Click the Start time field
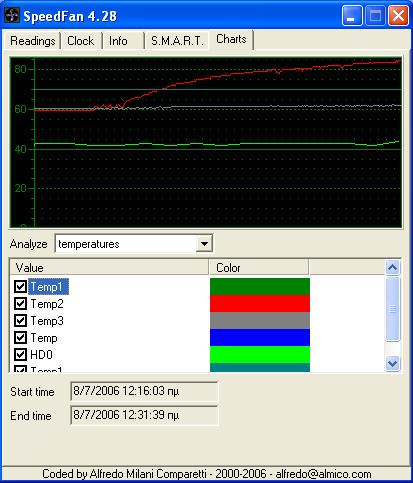Viewport: 413px width, 483px height. coord(144,391)
